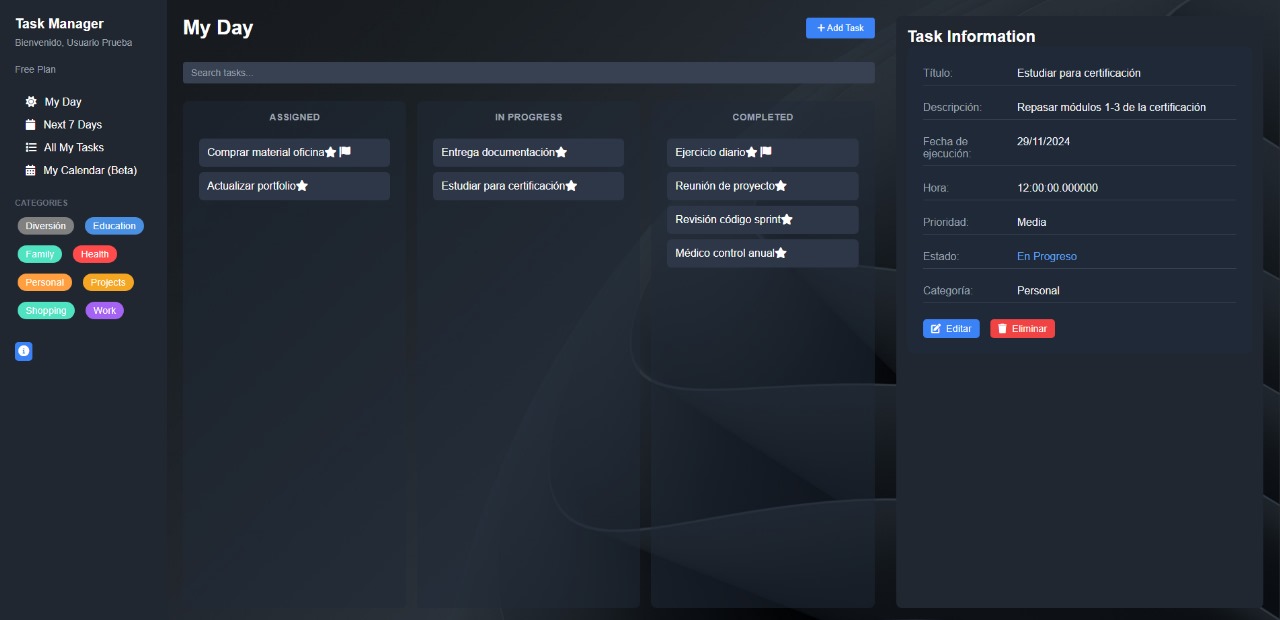Image resolution: width=1280 pixels, height=620 pixels.
Task: Click the star on "Estudiar para certificación"
Action: 571,185
